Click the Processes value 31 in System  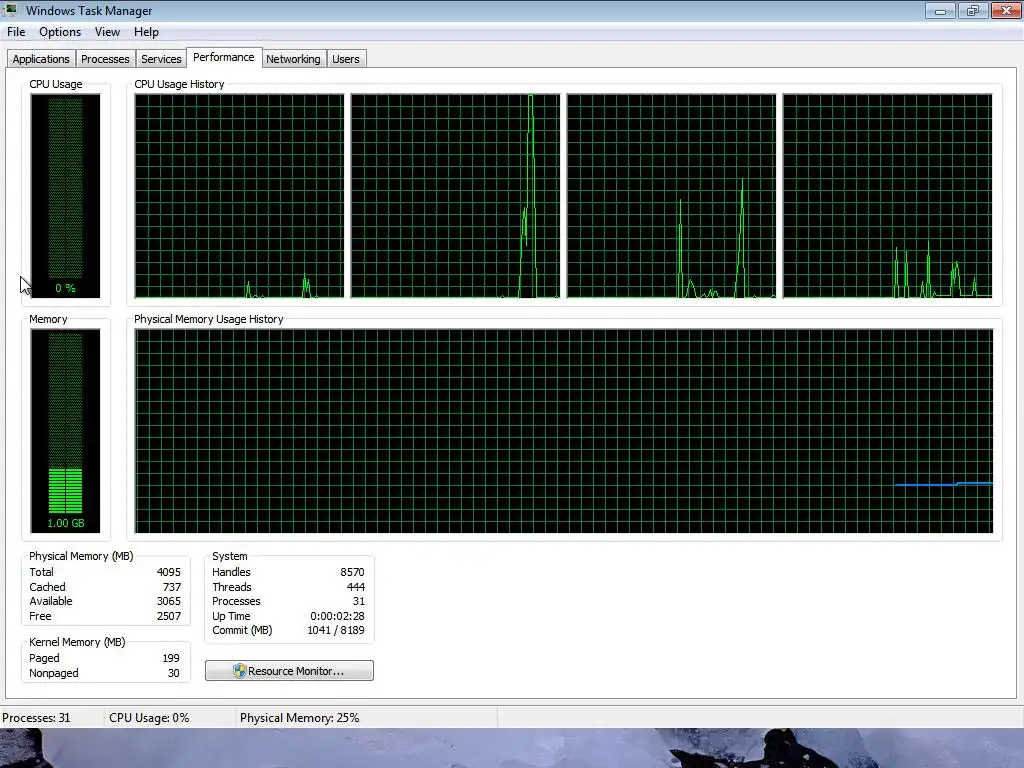[x=359, y=601]
